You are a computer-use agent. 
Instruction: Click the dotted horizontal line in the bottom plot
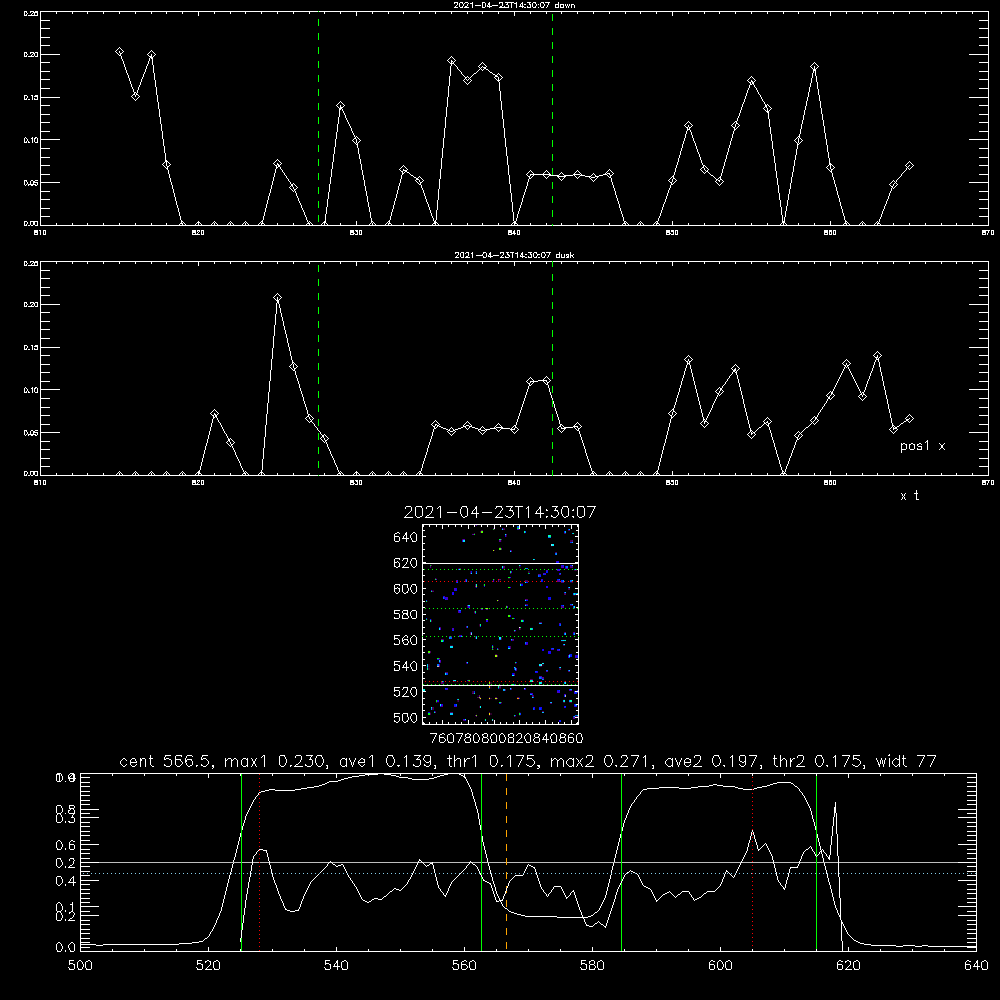pyautogui.click(x=528, y=873)
